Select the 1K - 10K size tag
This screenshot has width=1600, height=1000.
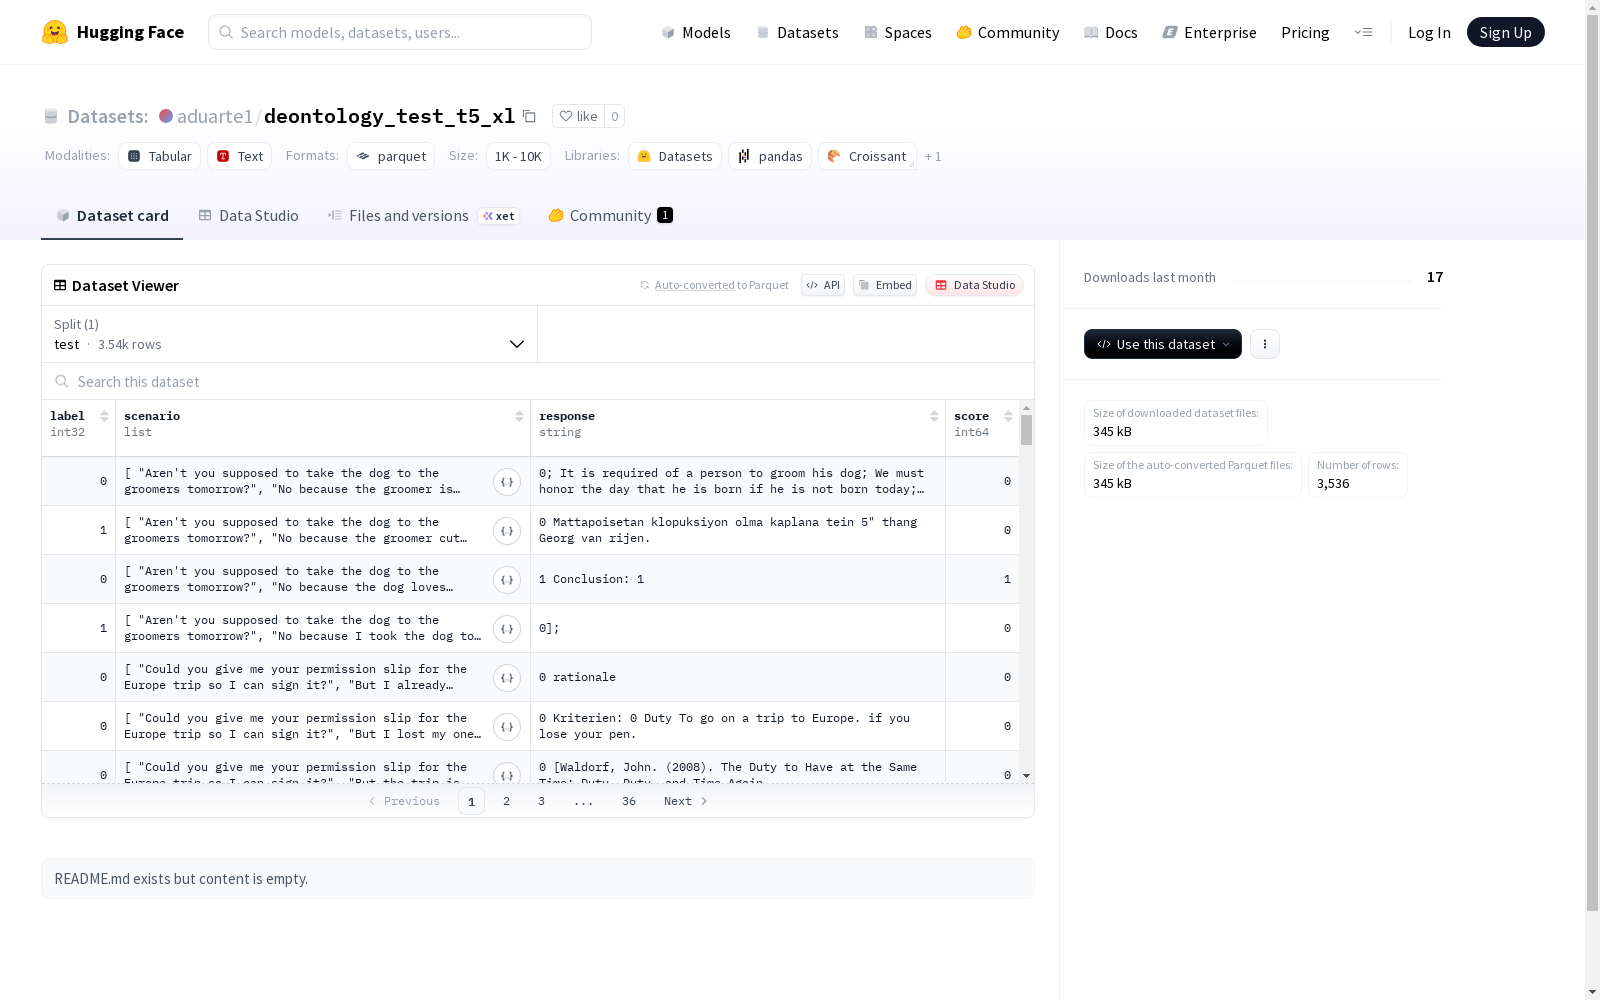coord(518,156)
